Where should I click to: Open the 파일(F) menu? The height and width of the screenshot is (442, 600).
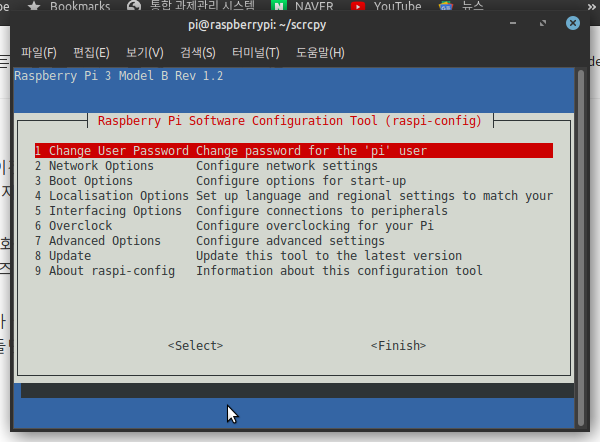click(39, 52)
